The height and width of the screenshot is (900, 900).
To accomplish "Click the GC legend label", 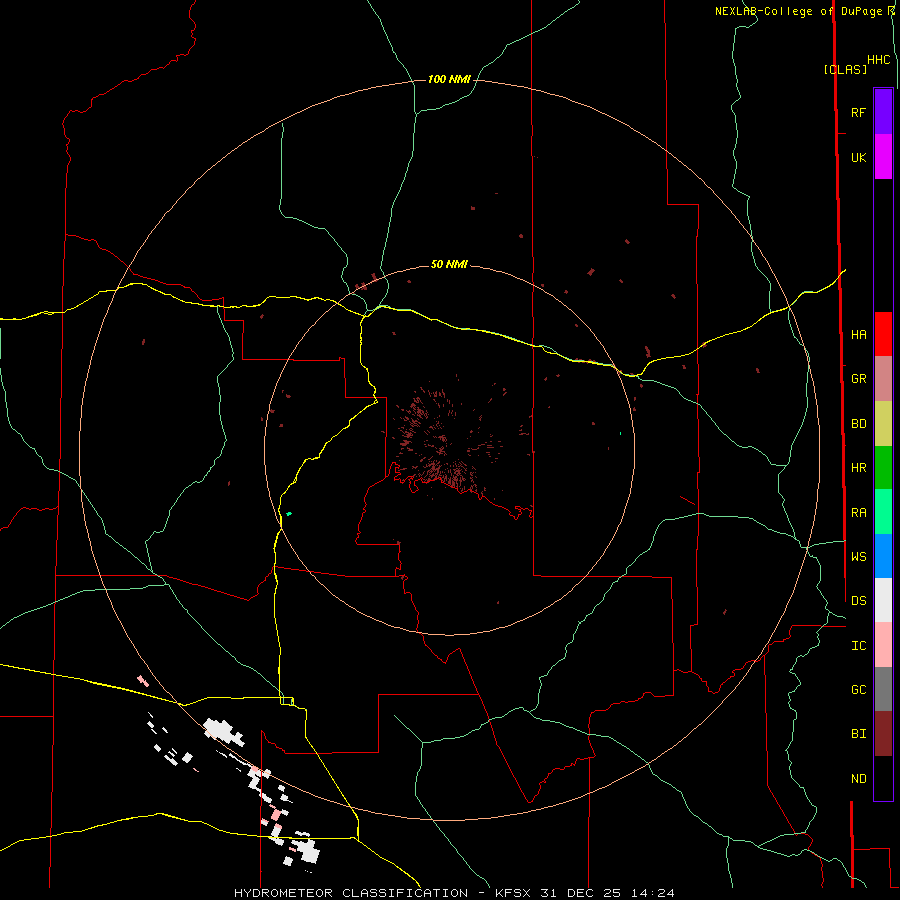I will [858, 690].
